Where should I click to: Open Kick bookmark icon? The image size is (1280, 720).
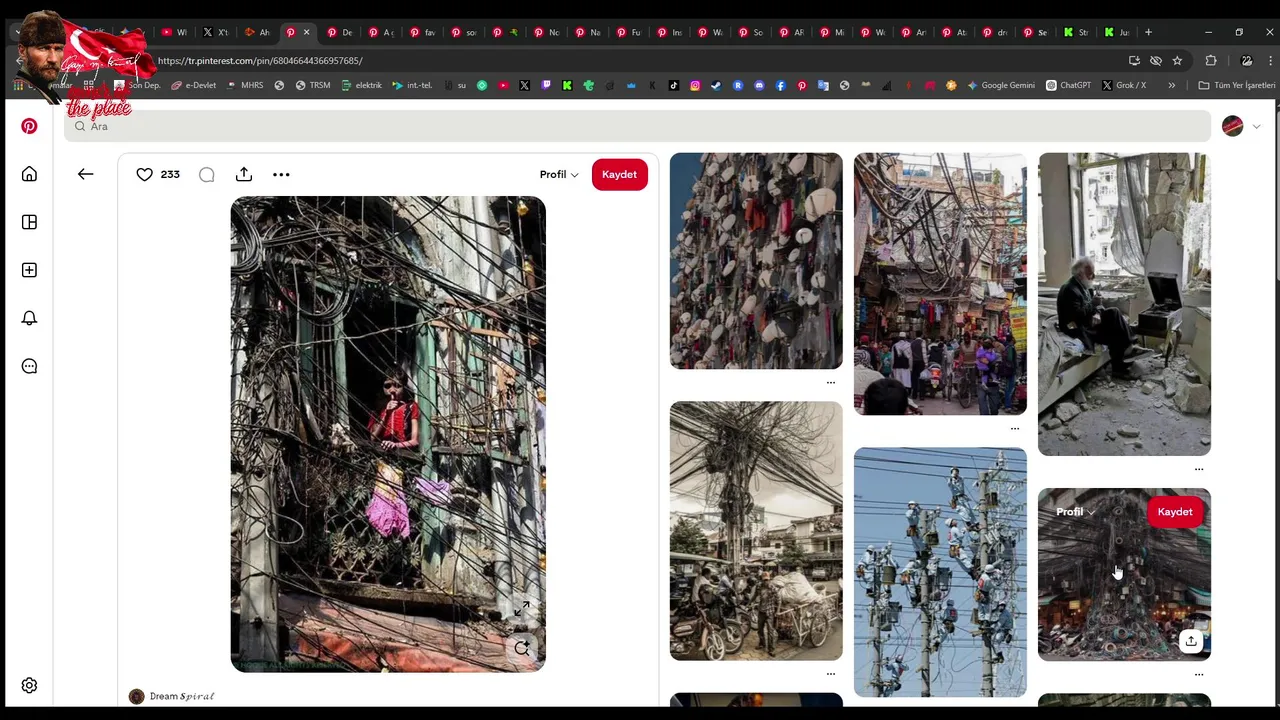point(567,85)
